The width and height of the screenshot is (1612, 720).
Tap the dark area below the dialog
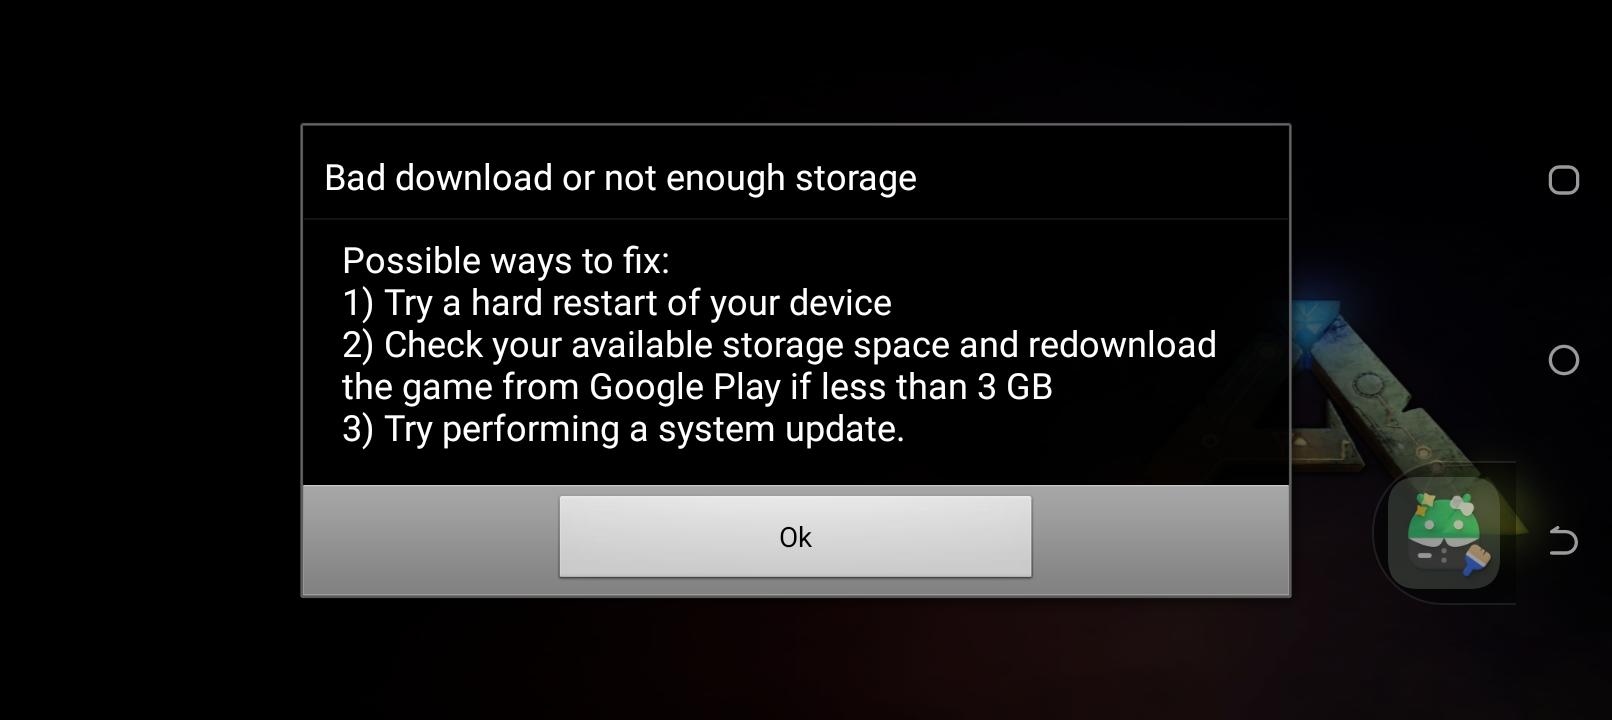point(795,660)
